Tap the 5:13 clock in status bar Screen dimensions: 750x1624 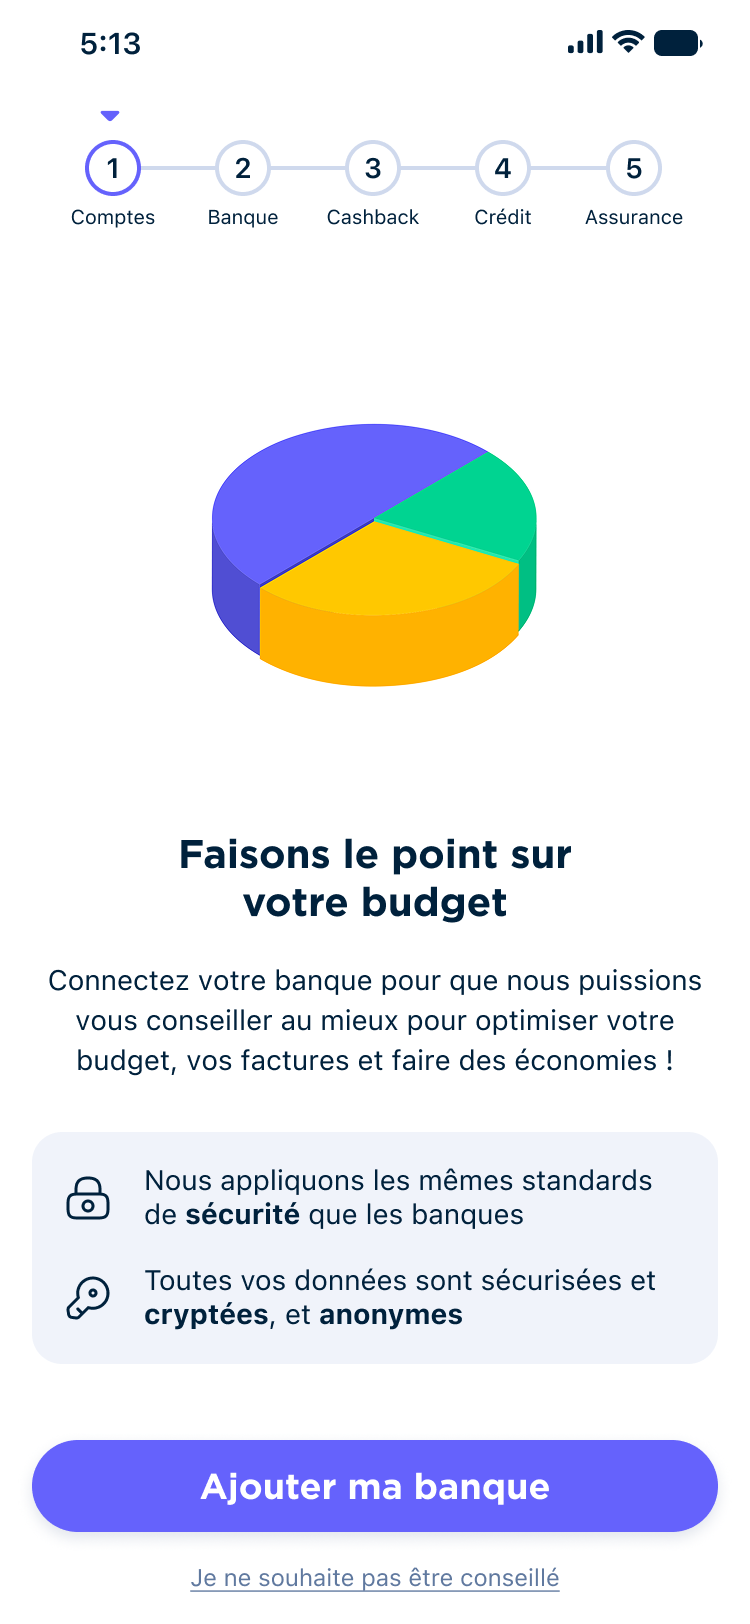(110, 43)
